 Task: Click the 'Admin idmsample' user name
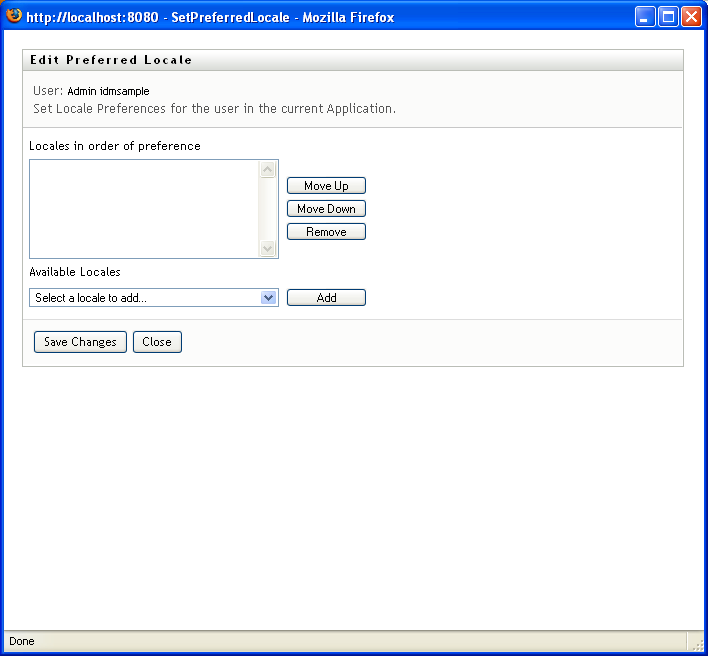[x=108, y=91]
